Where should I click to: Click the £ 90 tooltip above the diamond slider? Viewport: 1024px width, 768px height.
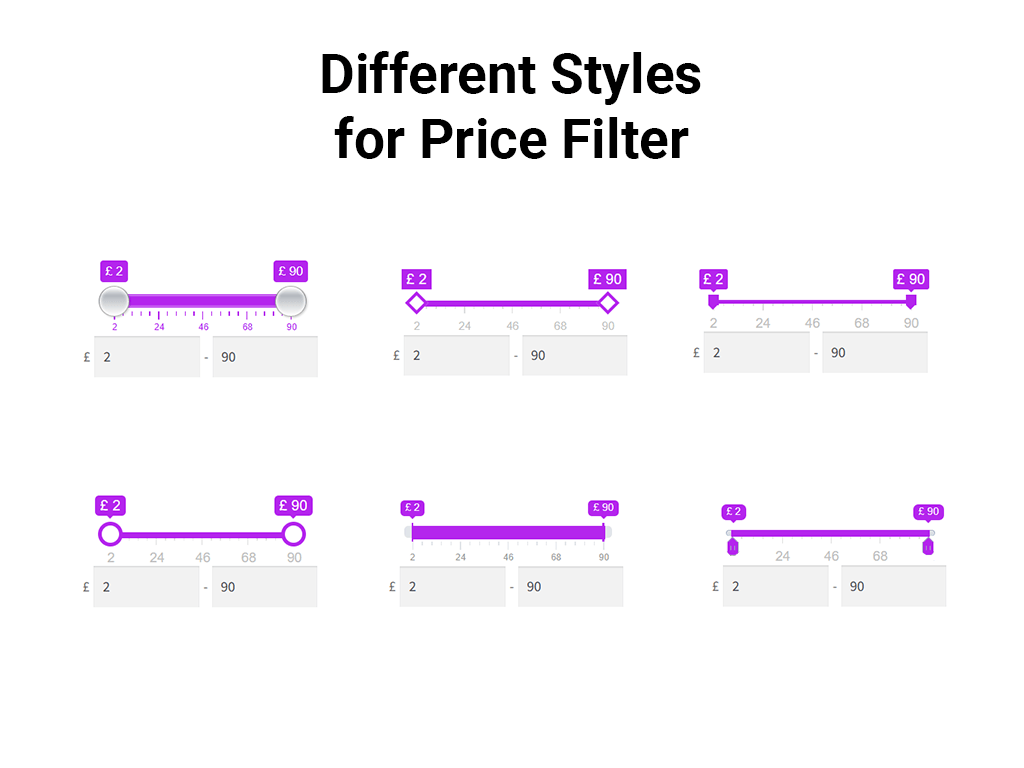coord(606,280)
